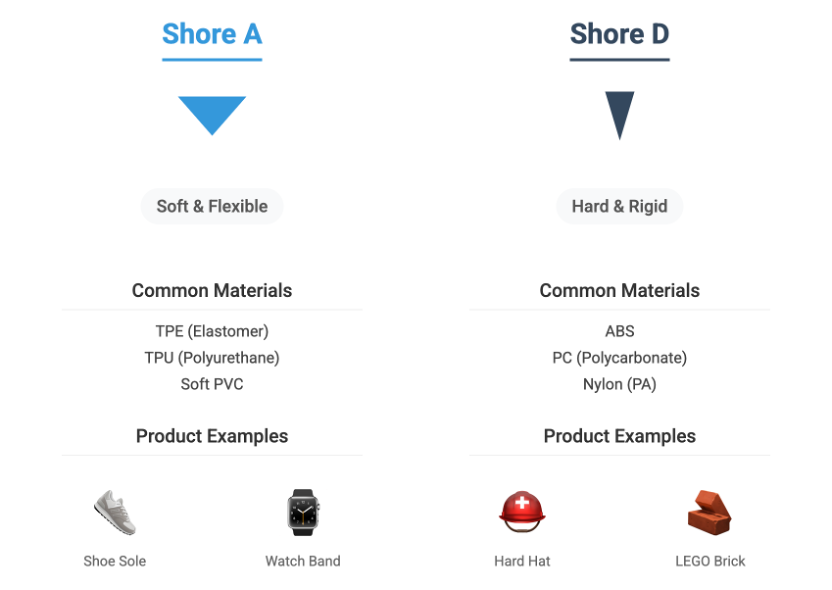
Task: Select Nylon (PA) material
Action: tap(619, 384)
